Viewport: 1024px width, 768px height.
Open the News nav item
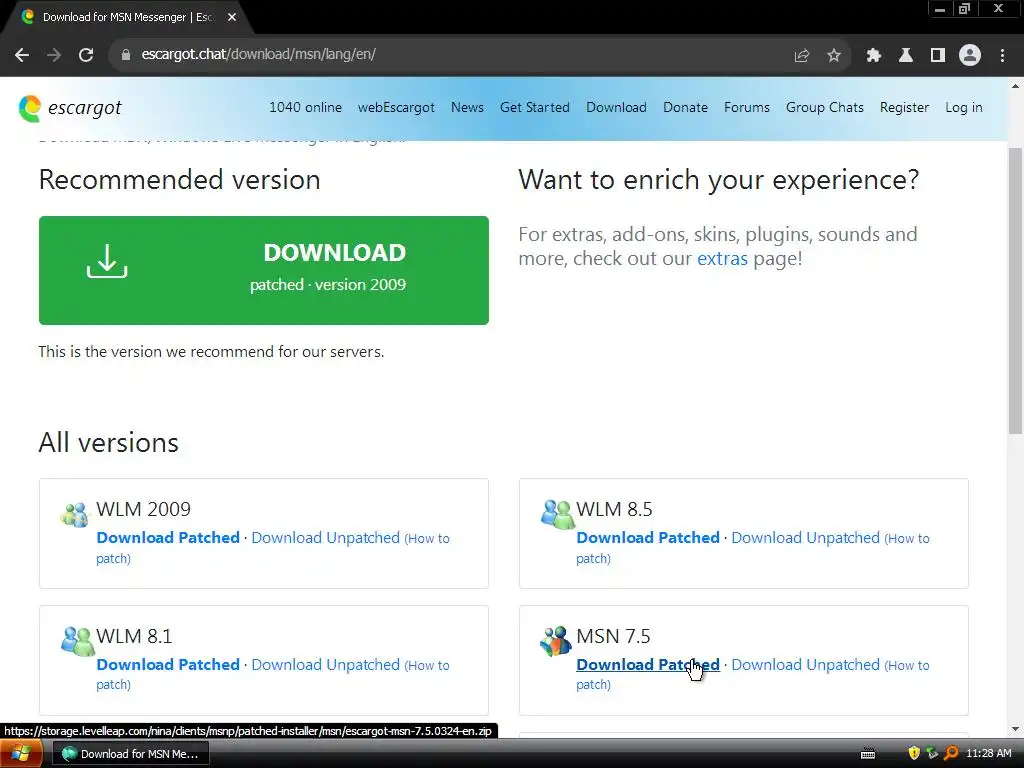467,108
